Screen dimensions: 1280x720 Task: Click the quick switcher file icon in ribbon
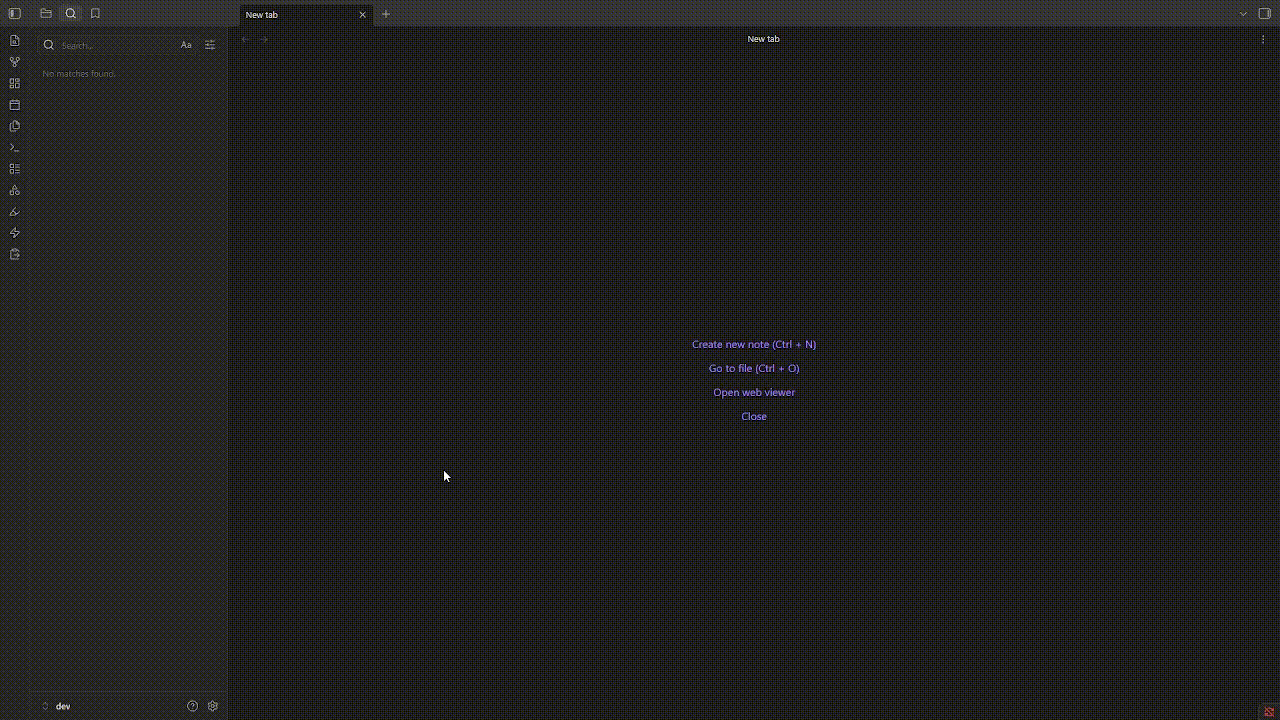point(14,41)
